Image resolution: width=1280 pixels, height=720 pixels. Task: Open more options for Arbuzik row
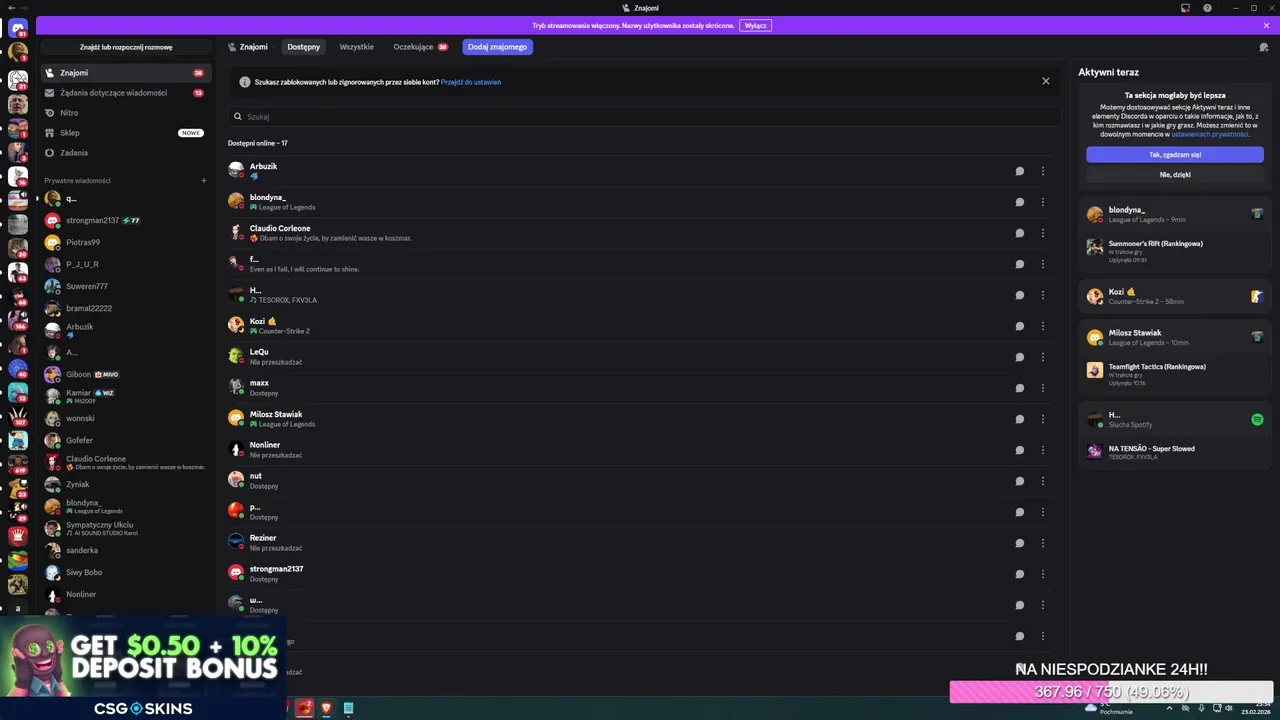[x=1043, y=171]
